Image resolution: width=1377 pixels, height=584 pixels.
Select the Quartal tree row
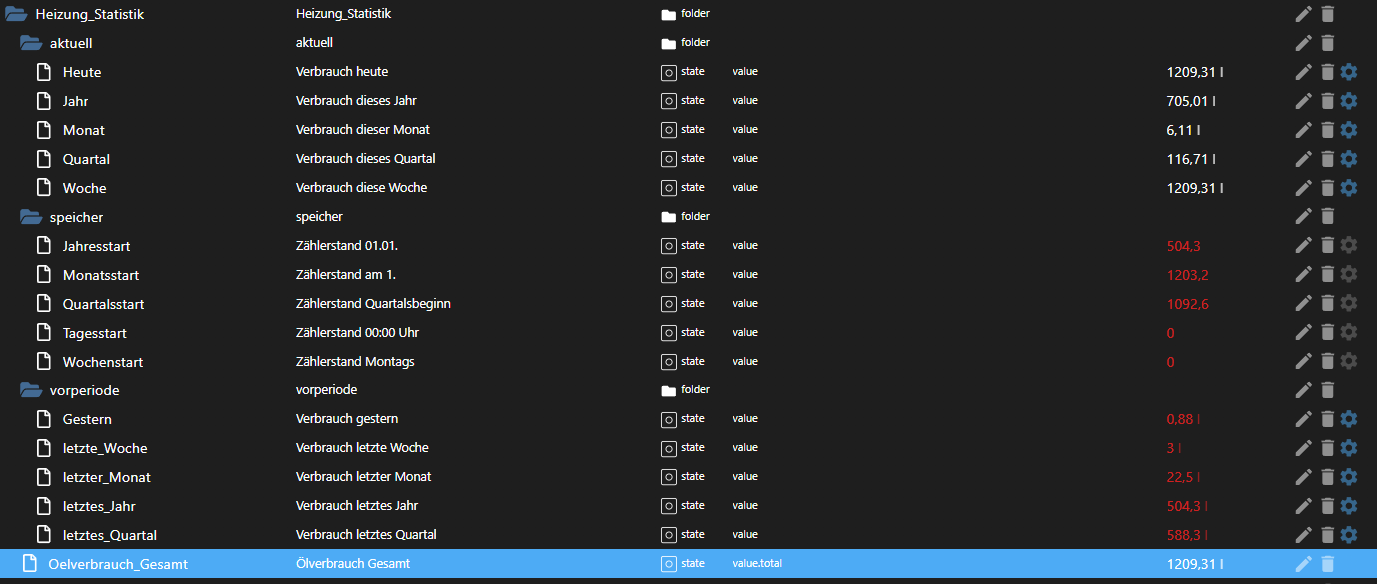coord(688,159)
